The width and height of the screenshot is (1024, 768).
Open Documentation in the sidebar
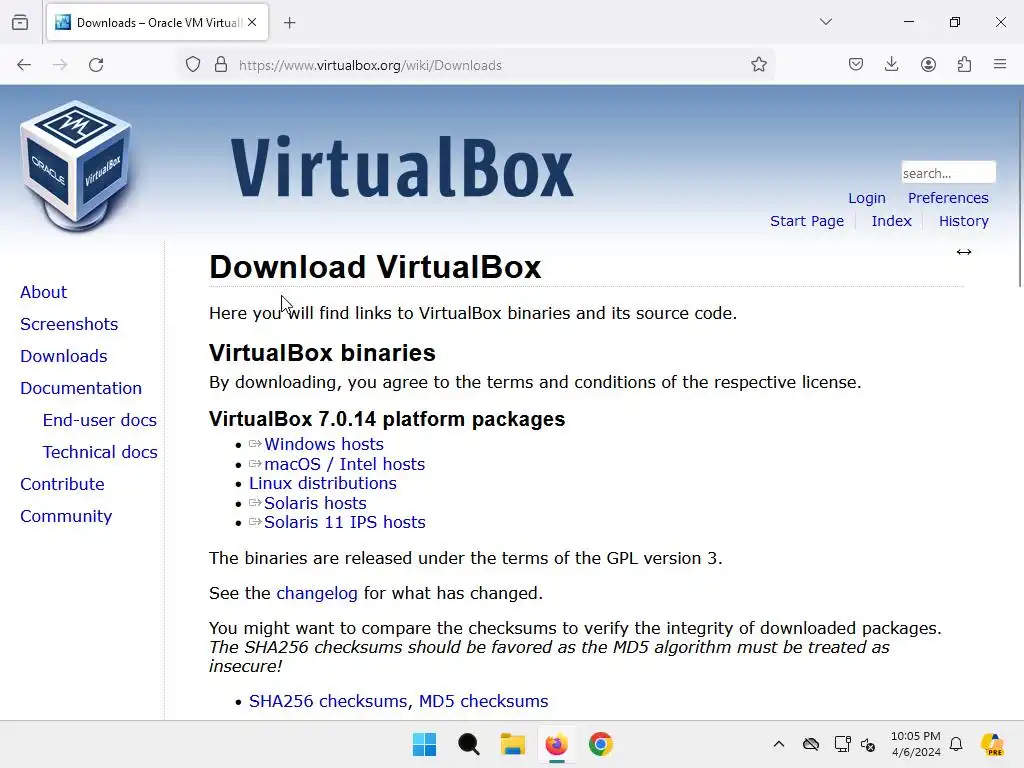pyautogui.click(x=80, y=388)
